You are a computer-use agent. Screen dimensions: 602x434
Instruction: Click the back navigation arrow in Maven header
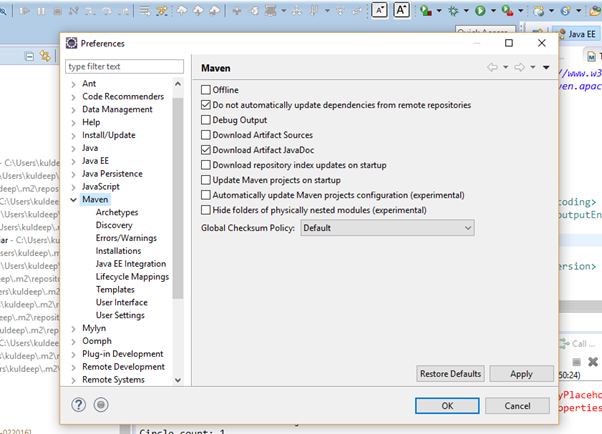click(492, 68)
